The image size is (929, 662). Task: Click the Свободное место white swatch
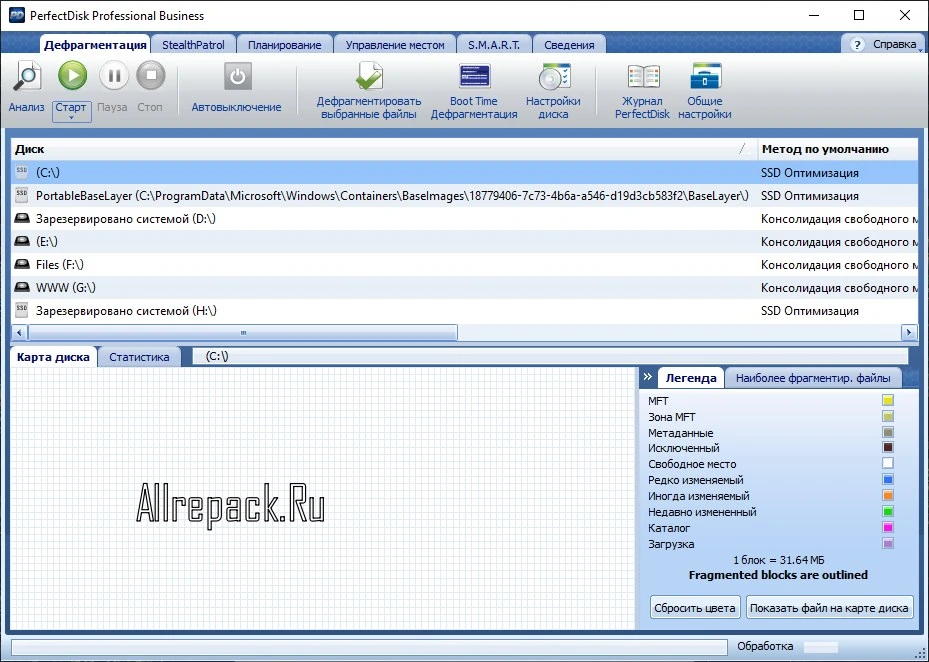pos(888,464)
